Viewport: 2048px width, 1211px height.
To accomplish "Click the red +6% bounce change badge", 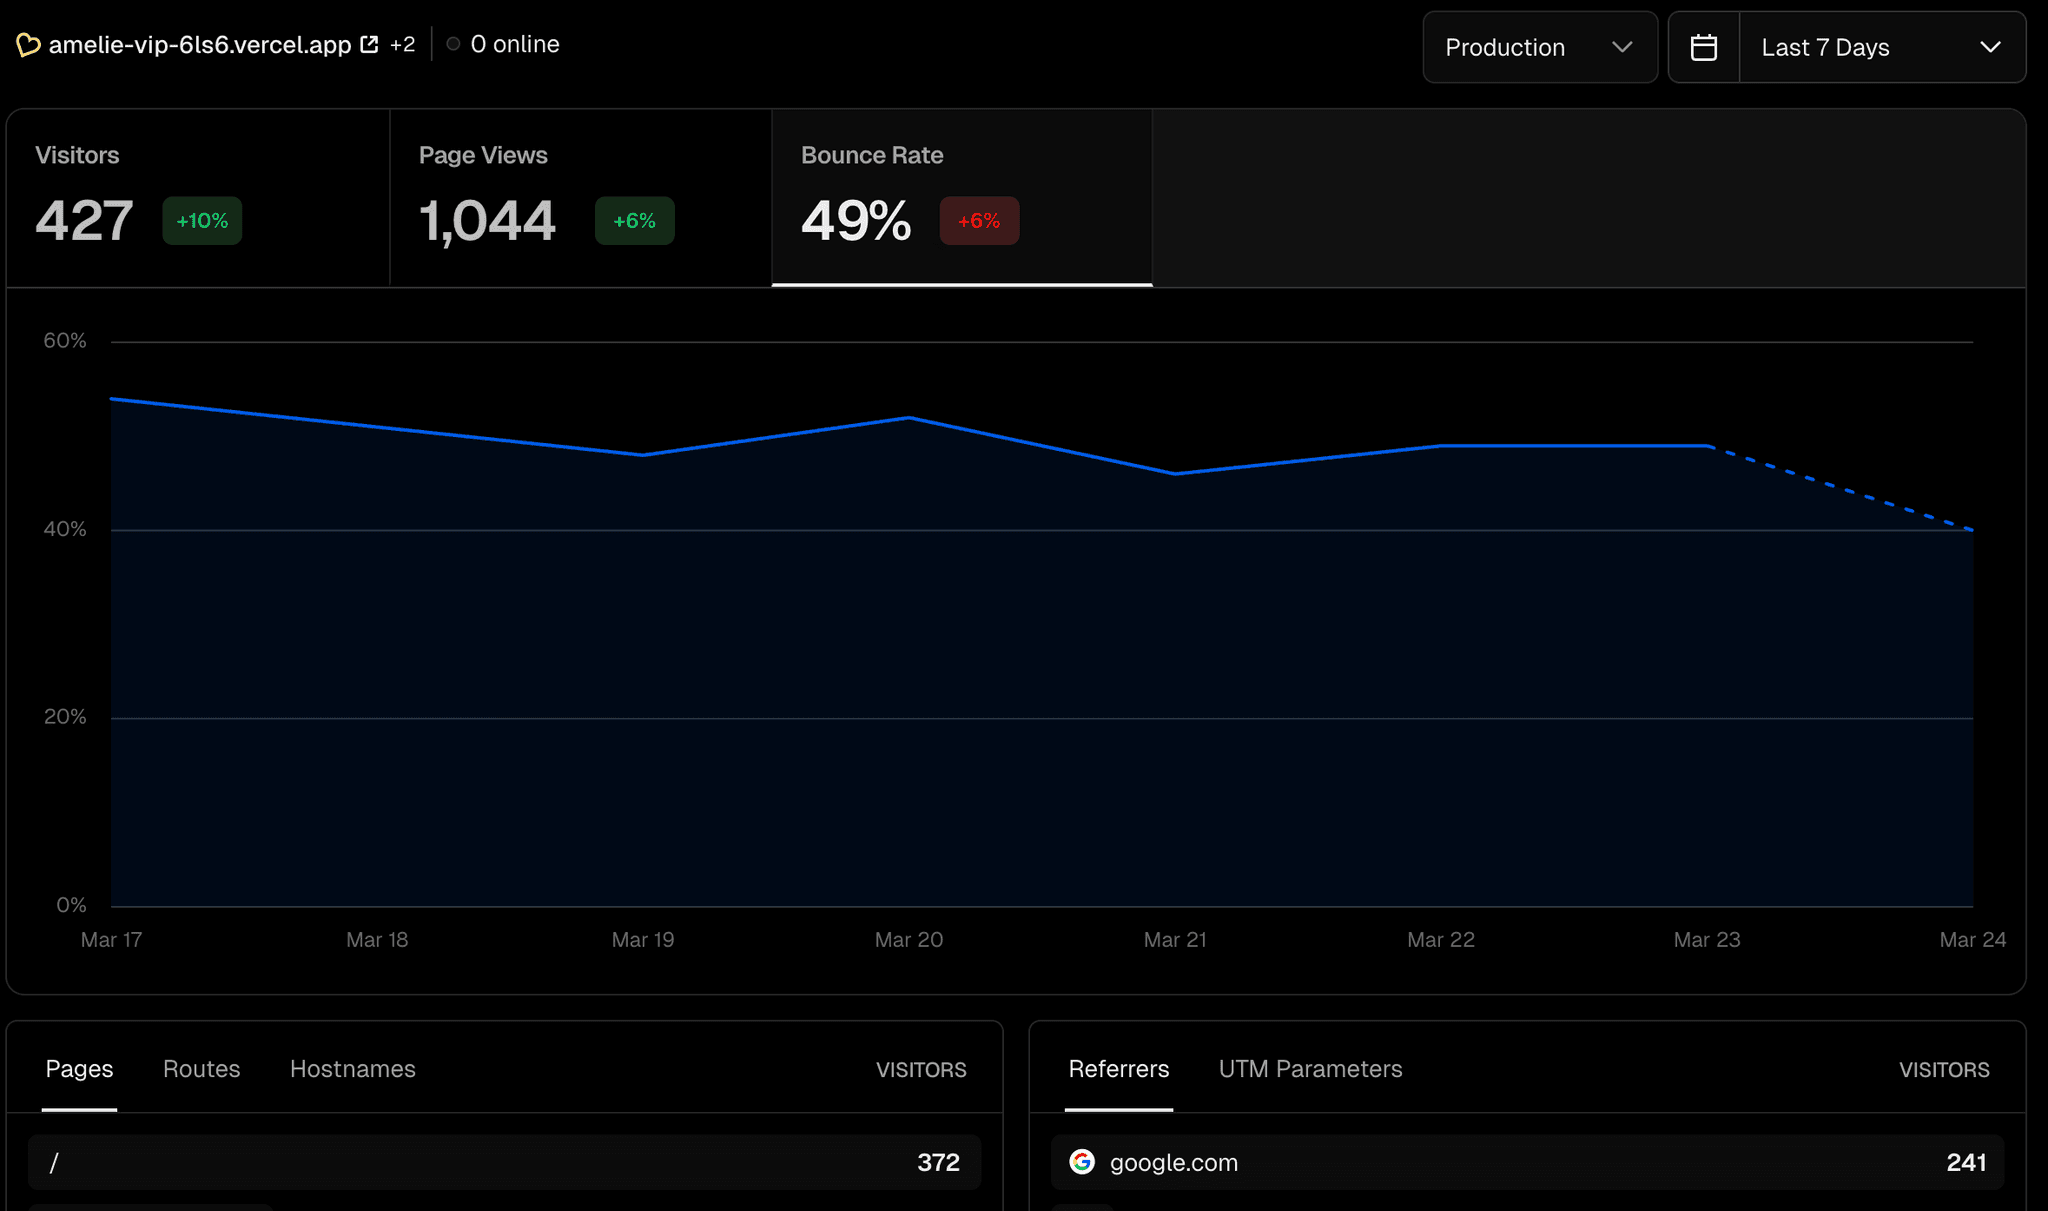I will (978, 221).
